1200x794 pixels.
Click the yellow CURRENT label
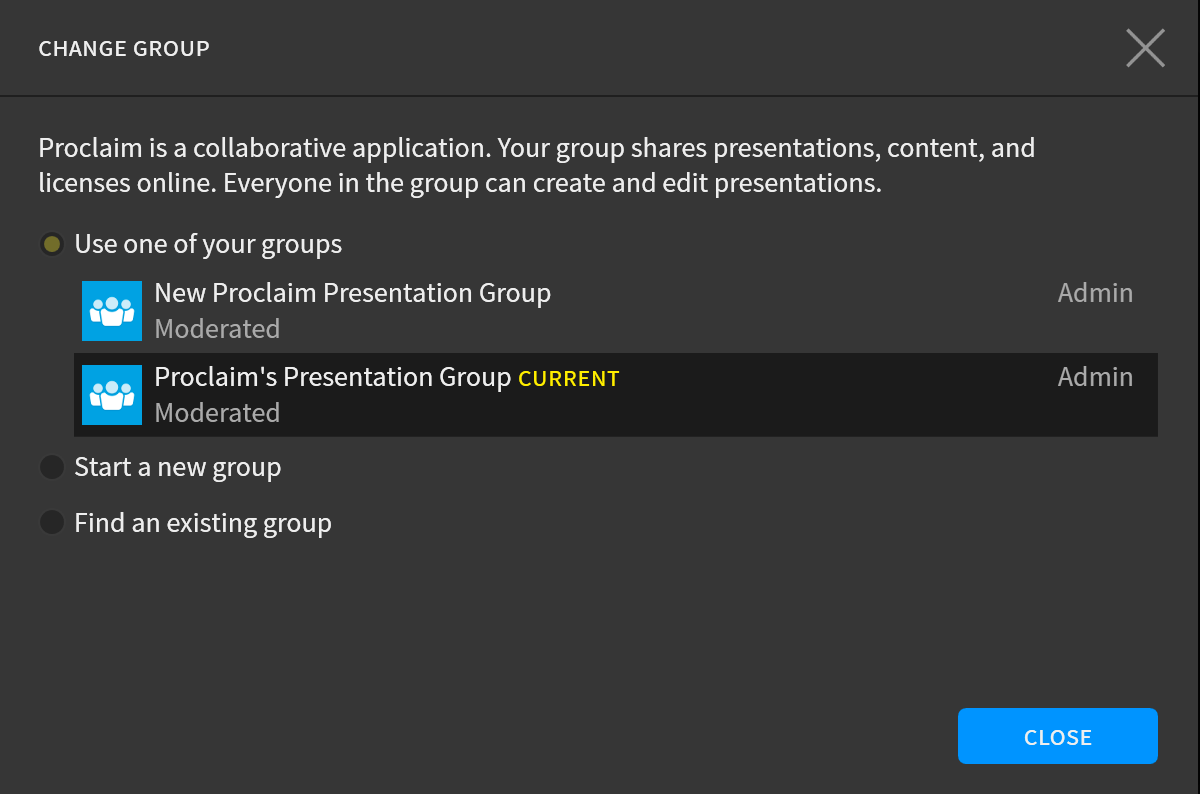569,379
